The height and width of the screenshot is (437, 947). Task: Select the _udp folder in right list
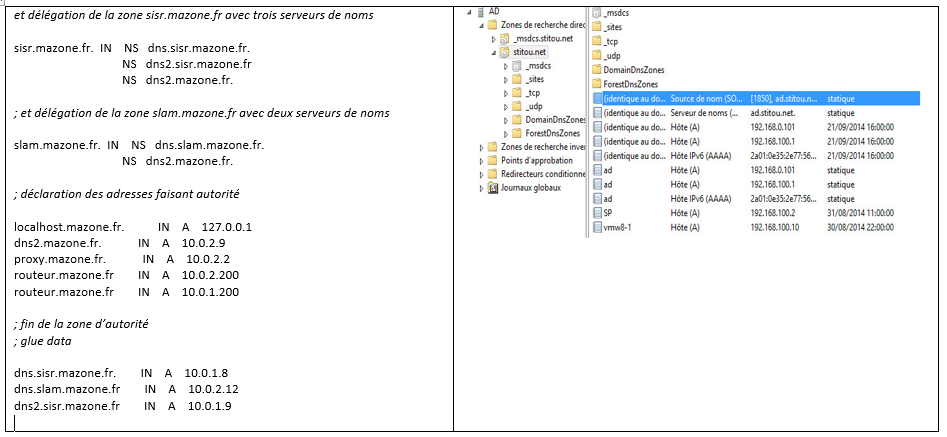pos(612,56)
